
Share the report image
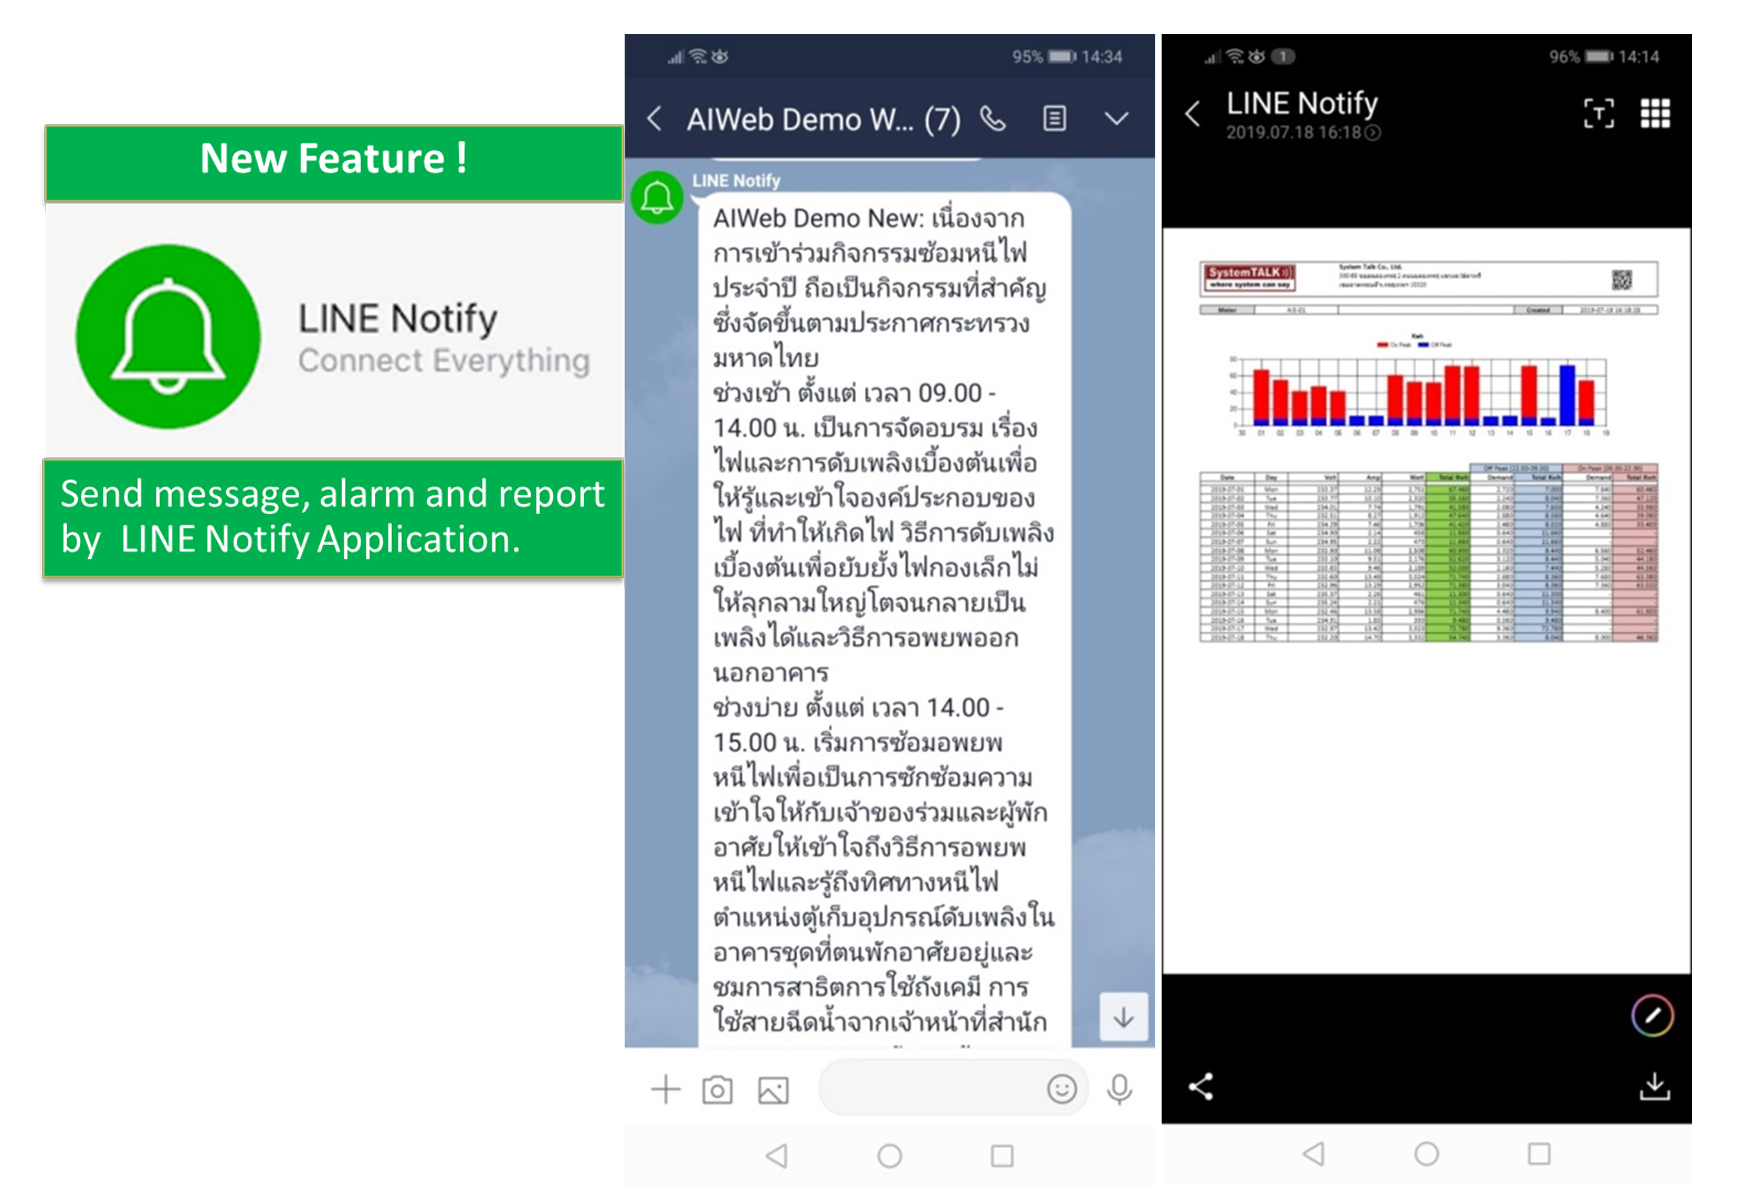1201,1087
